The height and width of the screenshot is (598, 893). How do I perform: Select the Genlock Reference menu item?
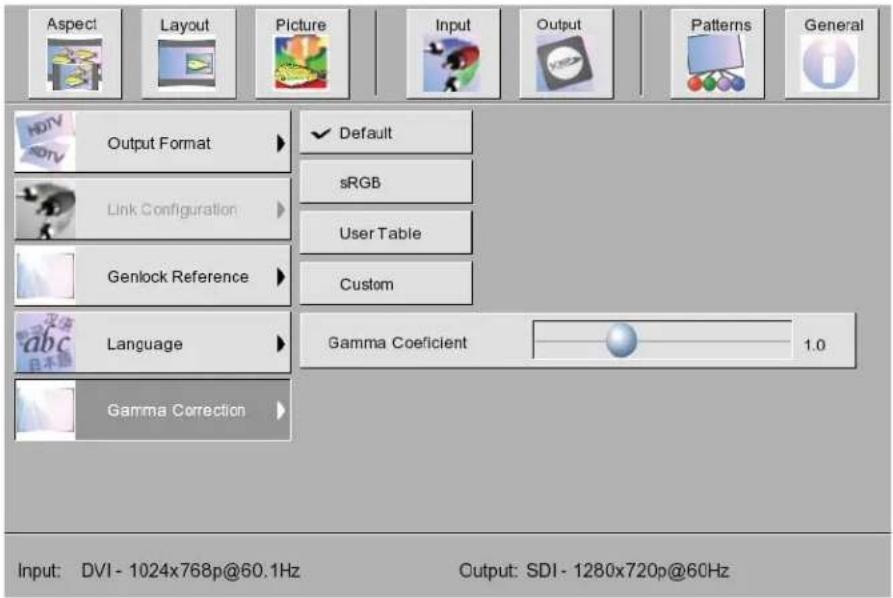coord(153,276)
